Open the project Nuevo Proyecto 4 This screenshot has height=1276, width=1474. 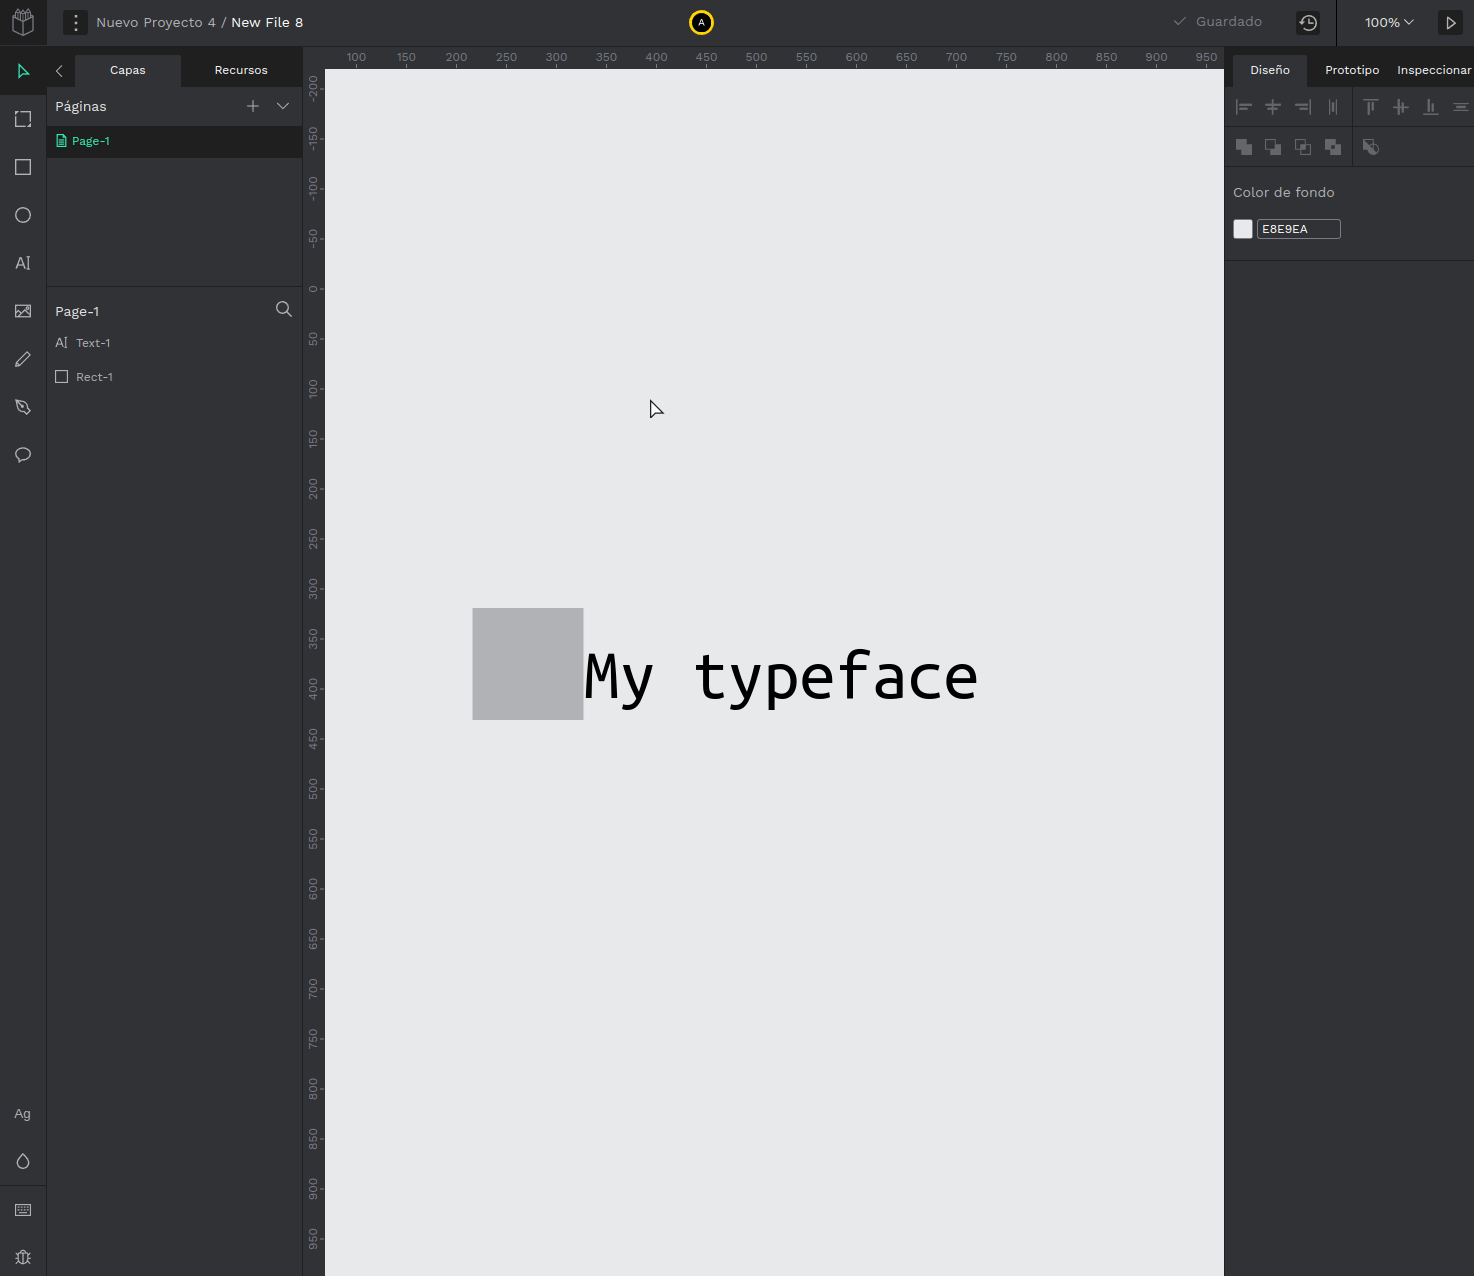[156, 22]
